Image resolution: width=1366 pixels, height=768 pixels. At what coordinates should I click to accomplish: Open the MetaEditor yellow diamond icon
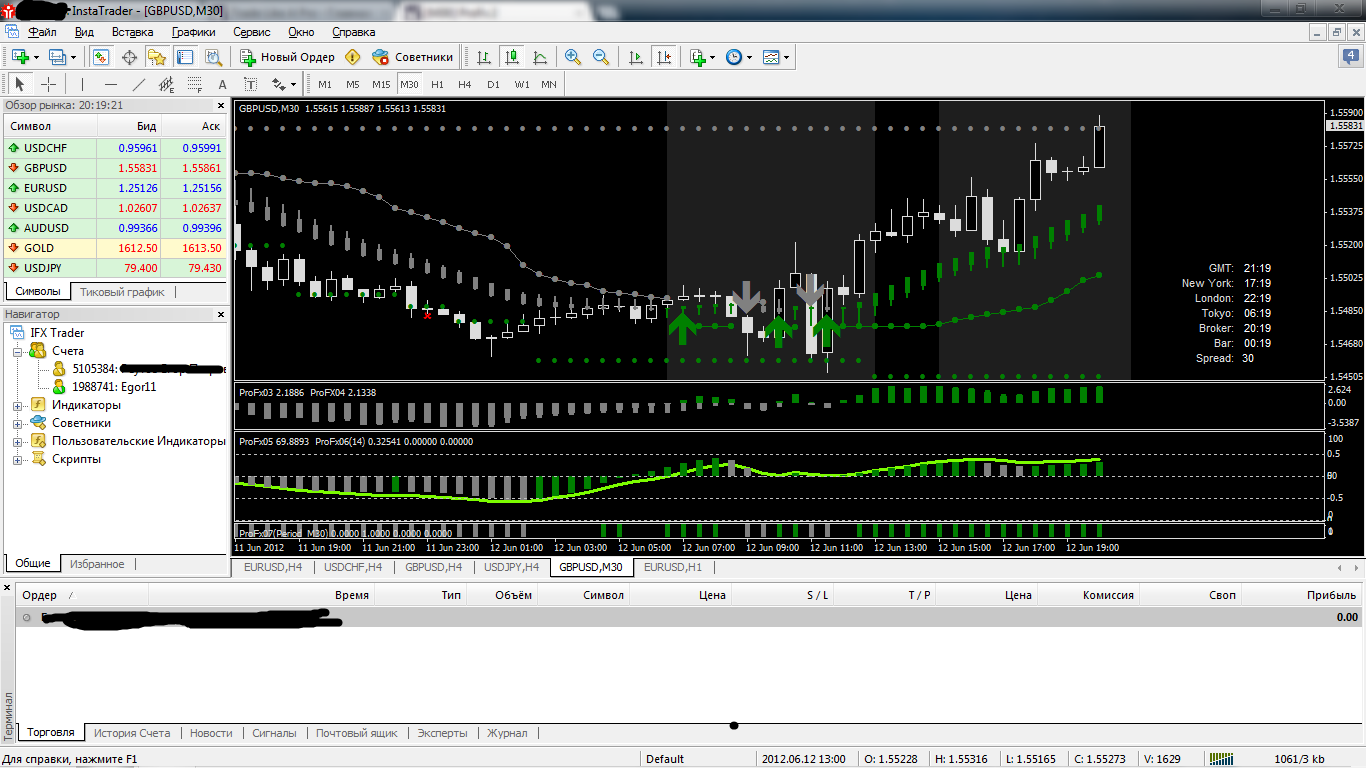(x=353, y=57)
